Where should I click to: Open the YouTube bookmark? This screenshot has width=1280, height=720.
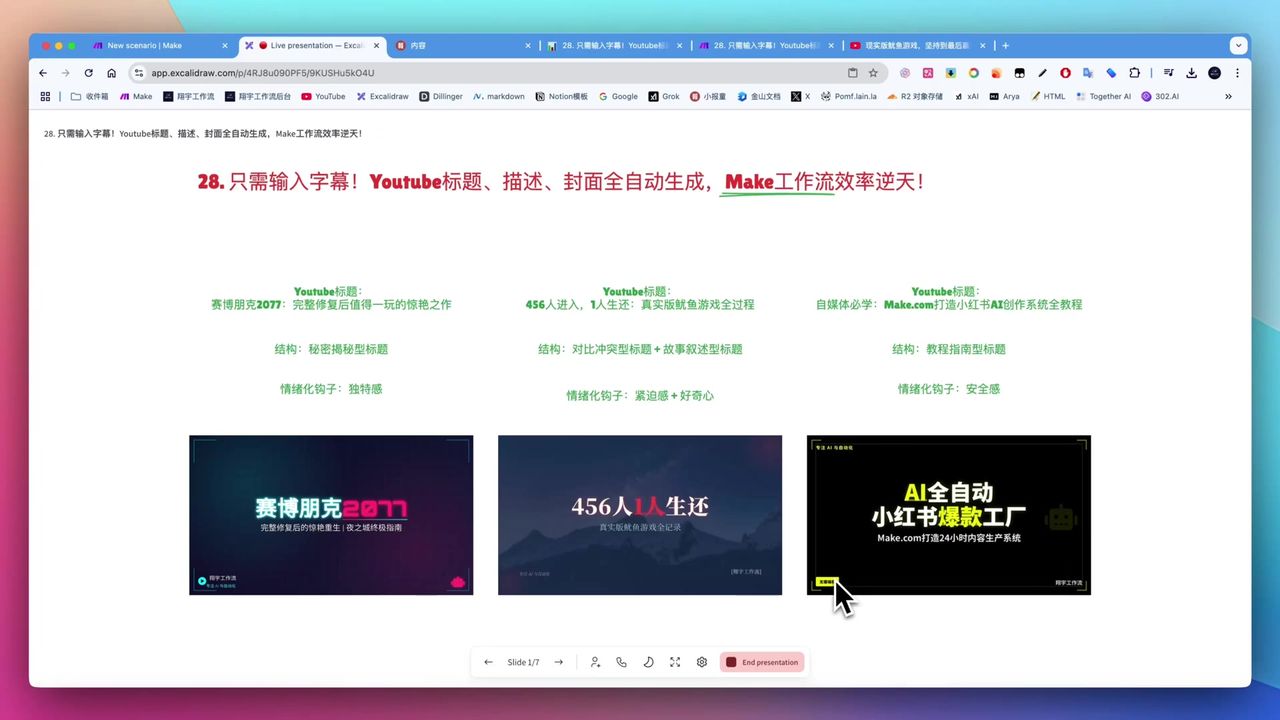323,96
